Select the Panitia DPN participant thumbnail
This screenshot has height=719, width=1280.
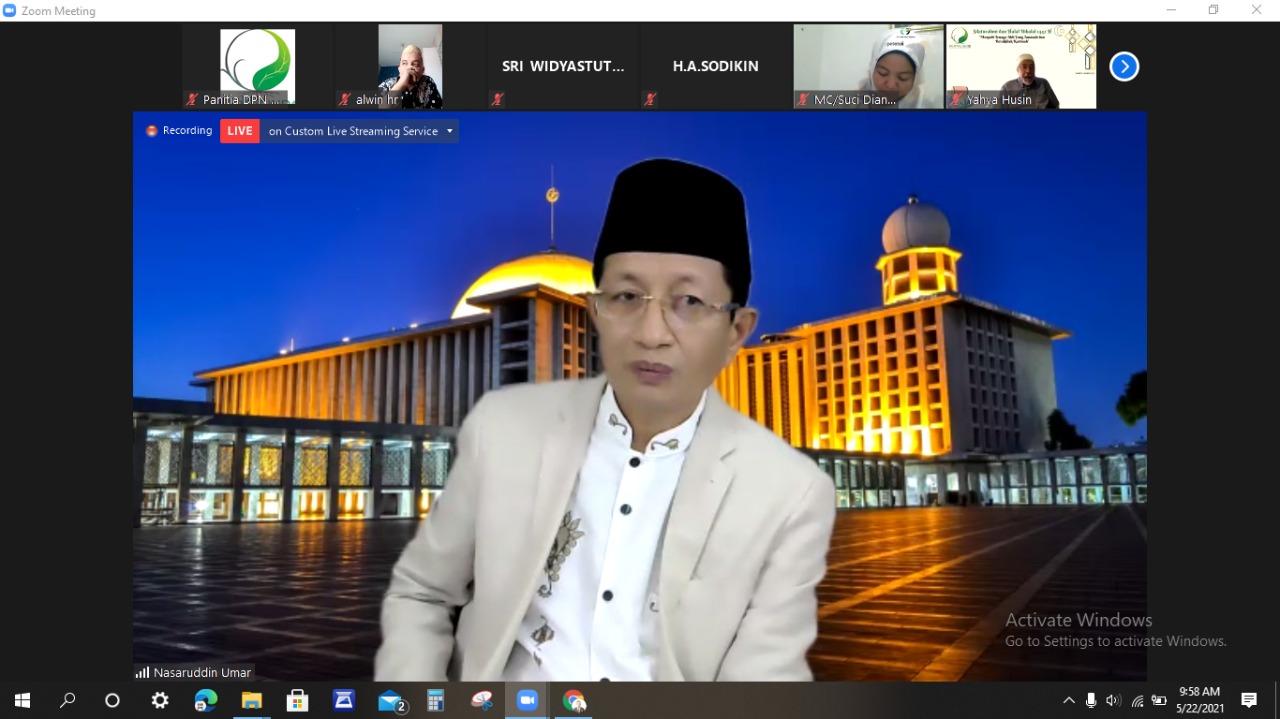click(x=257, y=66)
